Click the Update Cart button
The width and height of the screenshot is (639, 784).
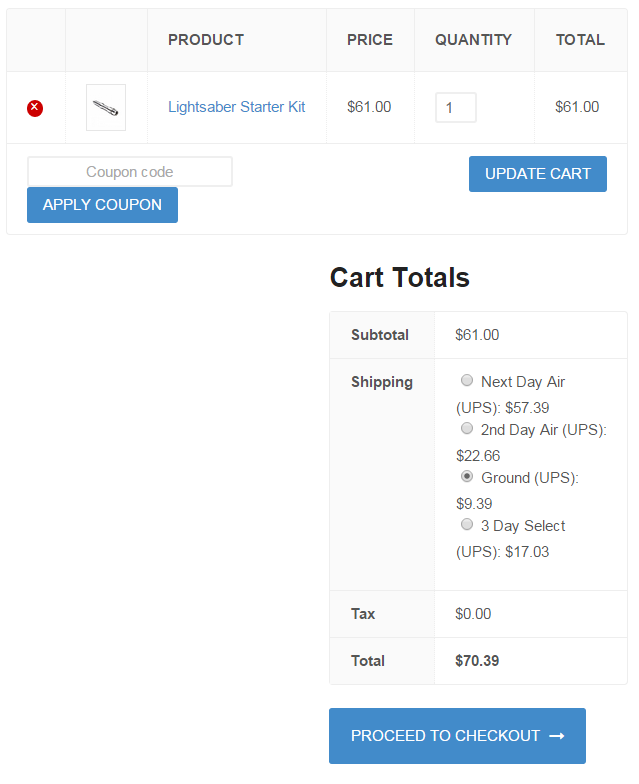(538, 174)
